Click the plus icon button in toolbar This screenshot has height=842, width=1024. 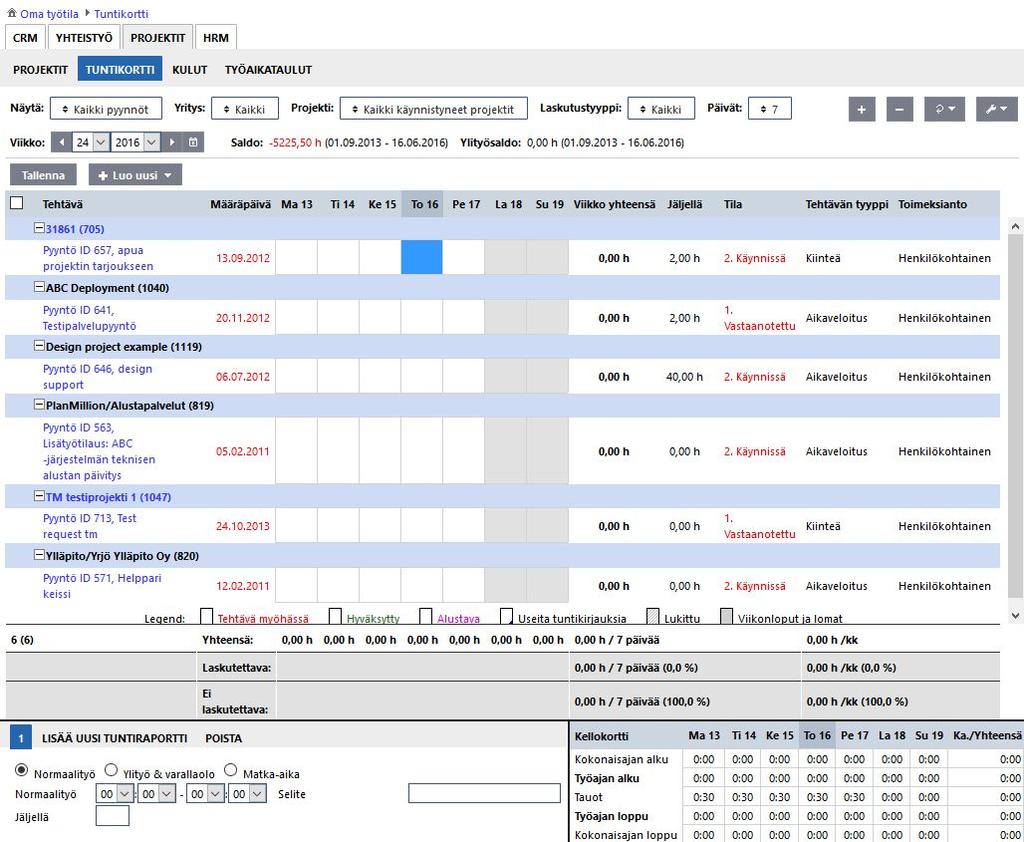(861, 109)
